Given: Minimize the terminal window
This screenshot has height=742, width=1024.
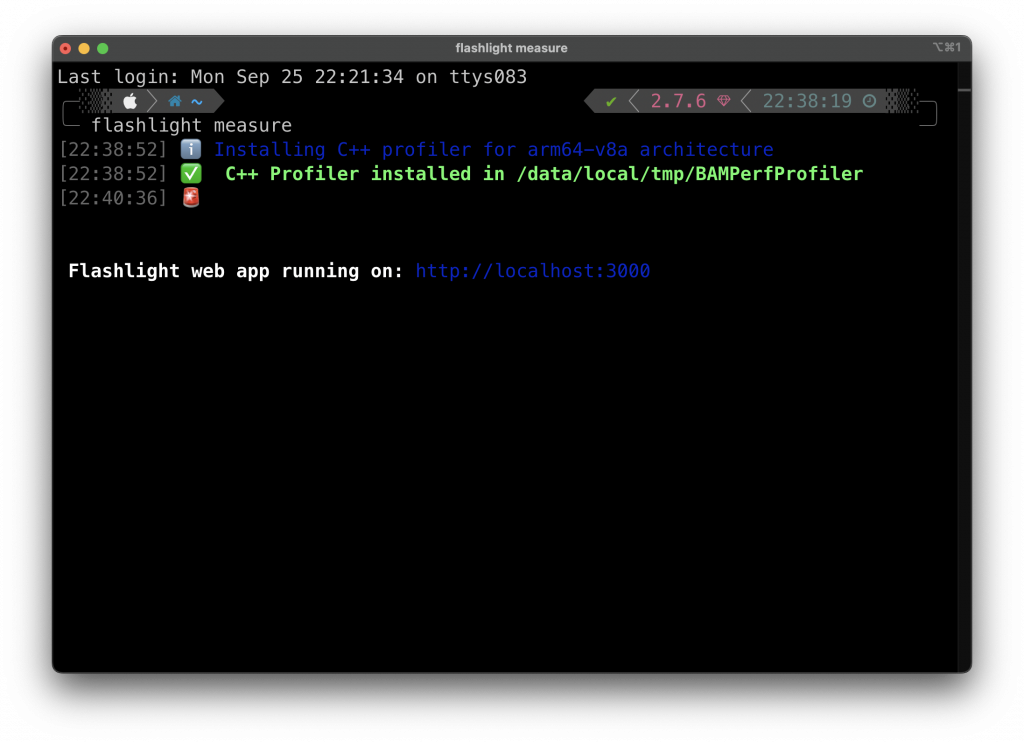Looking at the screenshot, I should [84, 48].
